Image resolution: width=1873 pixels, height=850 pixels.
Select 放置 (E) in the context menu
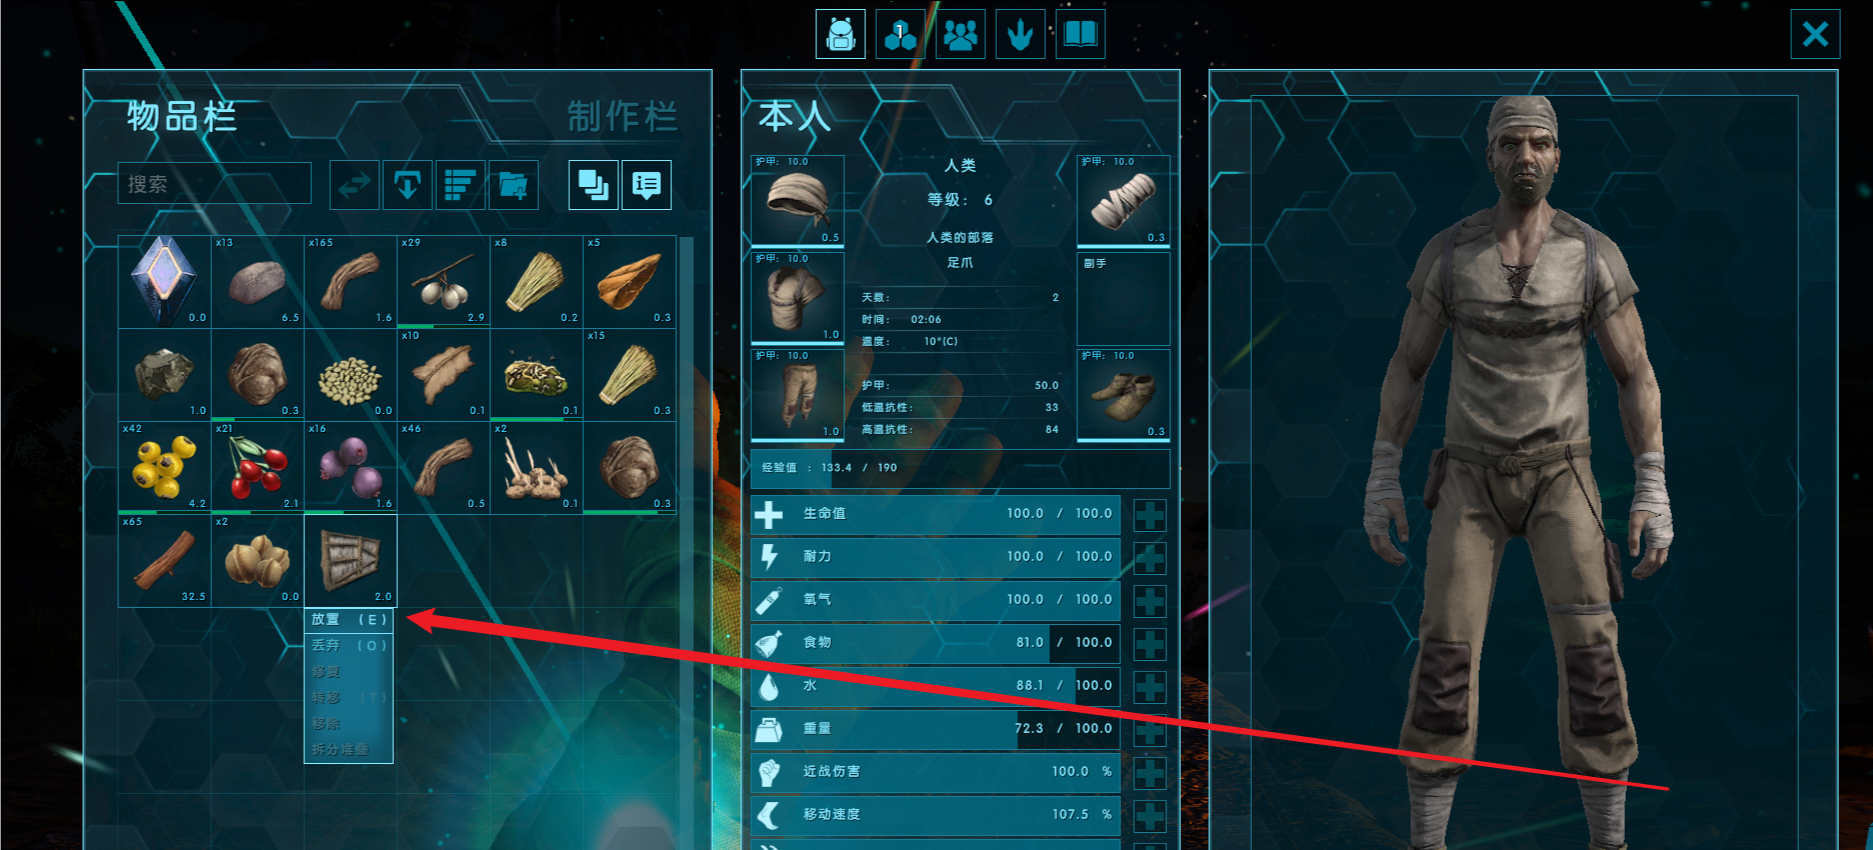tap(348, 620)
